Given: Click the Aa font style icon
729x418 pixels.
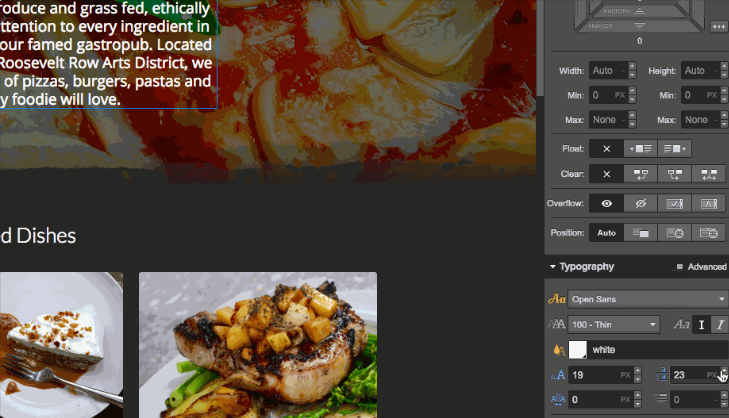Looking at the screenshot, I should (681, 325).
